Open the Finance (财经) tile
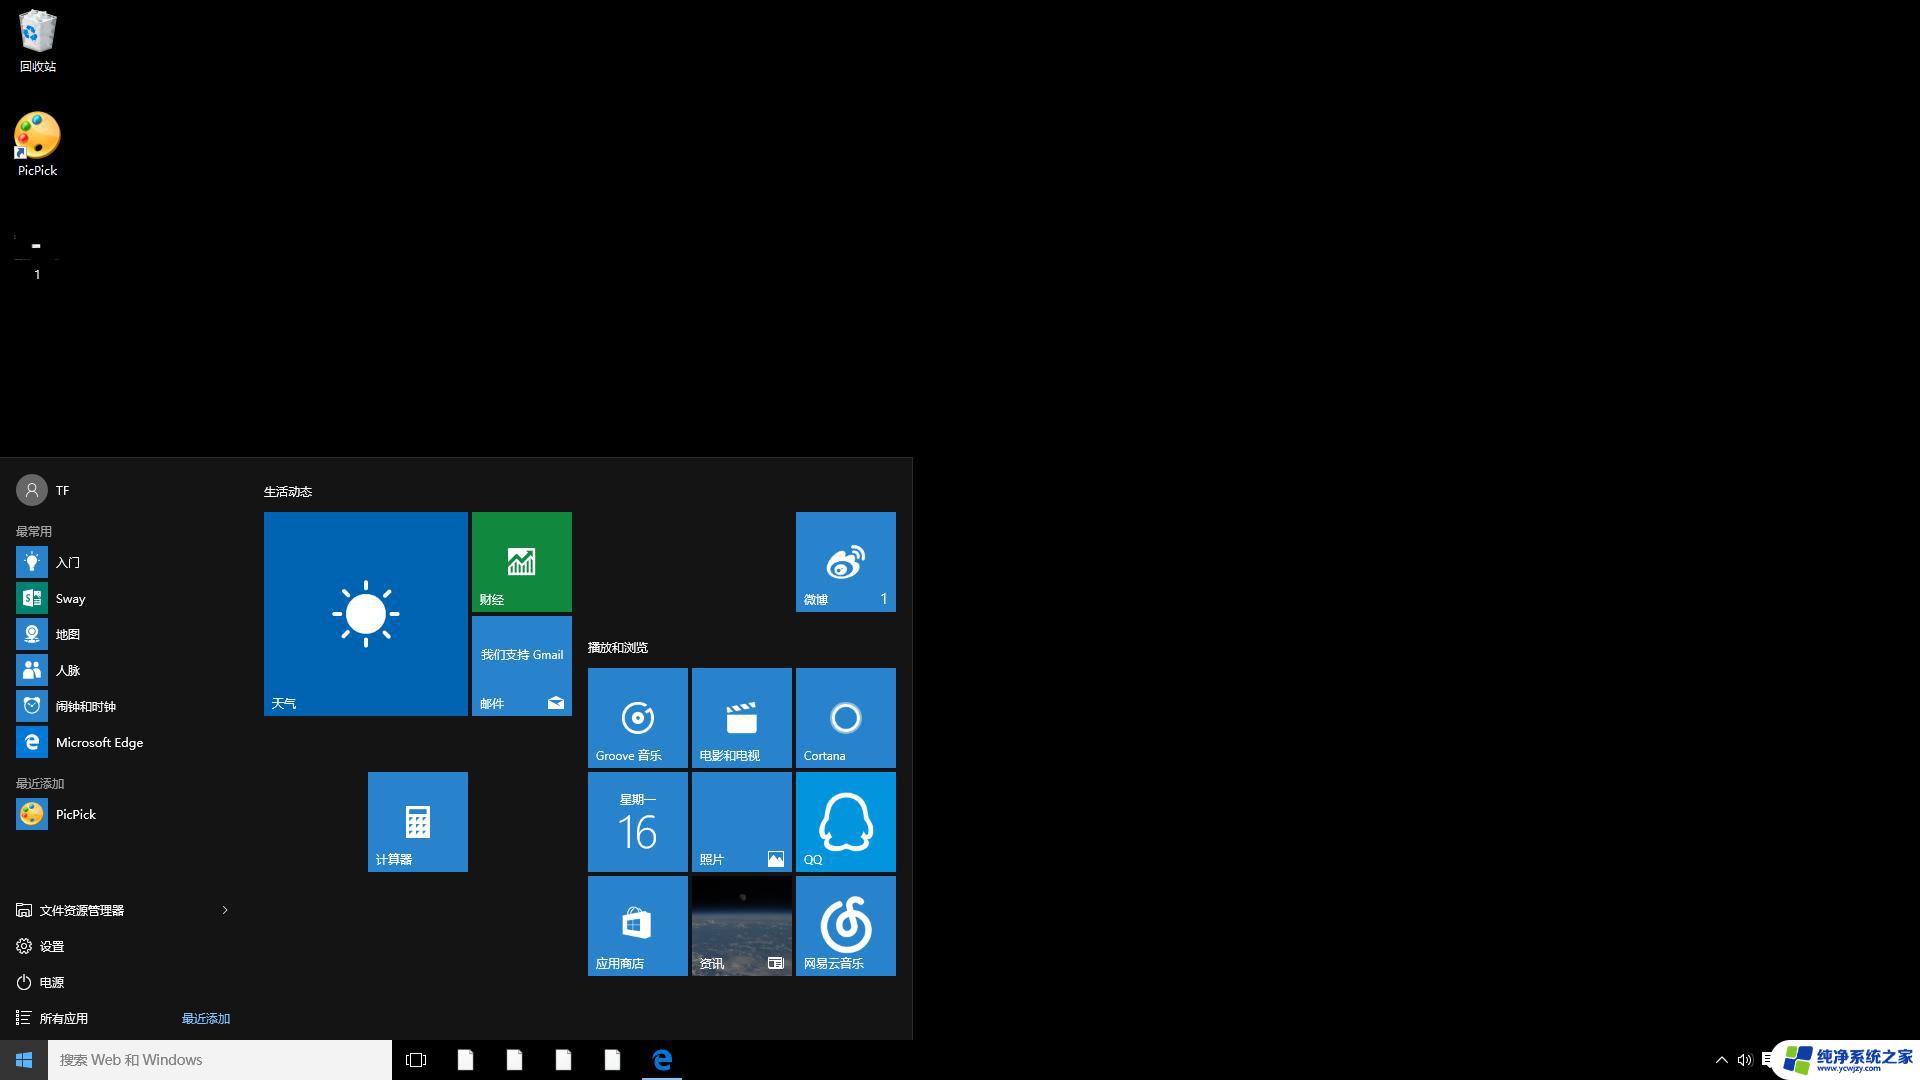Image resolution: width=1920 pixels, height=1080 pixels. [x=521, y=561]
